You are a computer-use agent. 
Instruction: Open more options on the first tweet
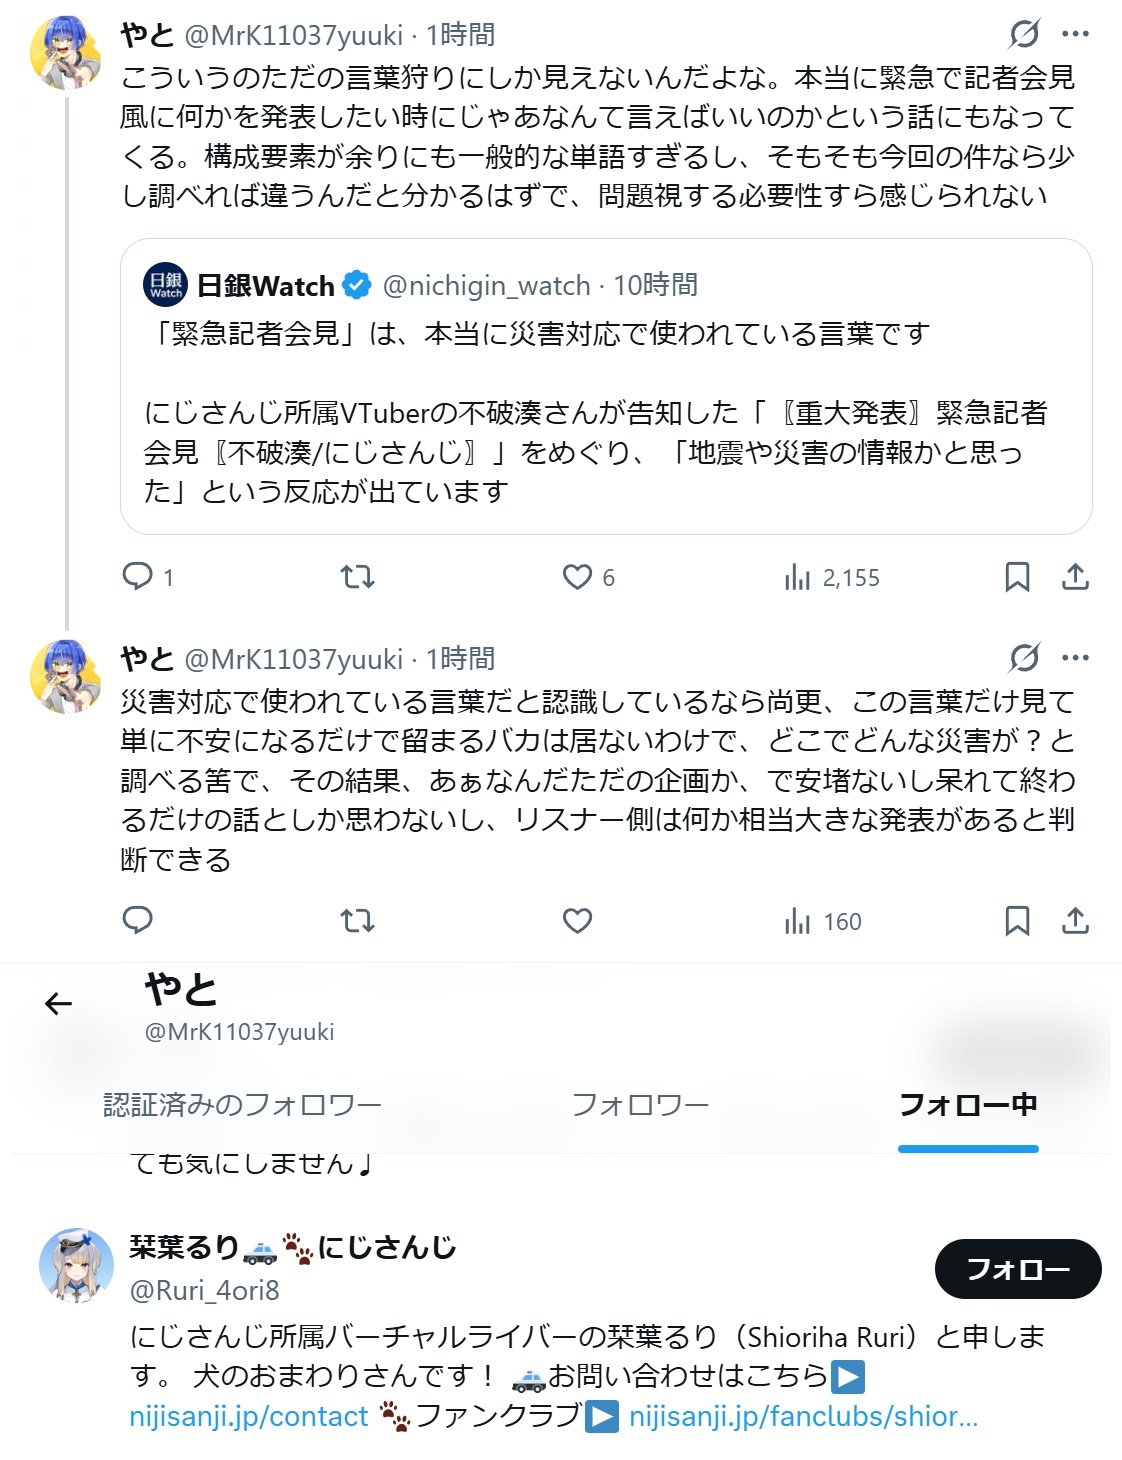tap(1076, 34)
